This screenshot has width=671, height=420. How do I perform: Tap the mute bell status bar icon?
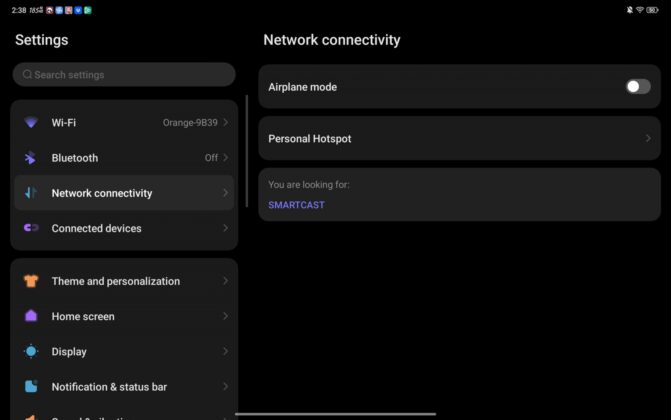pos(629,10)
